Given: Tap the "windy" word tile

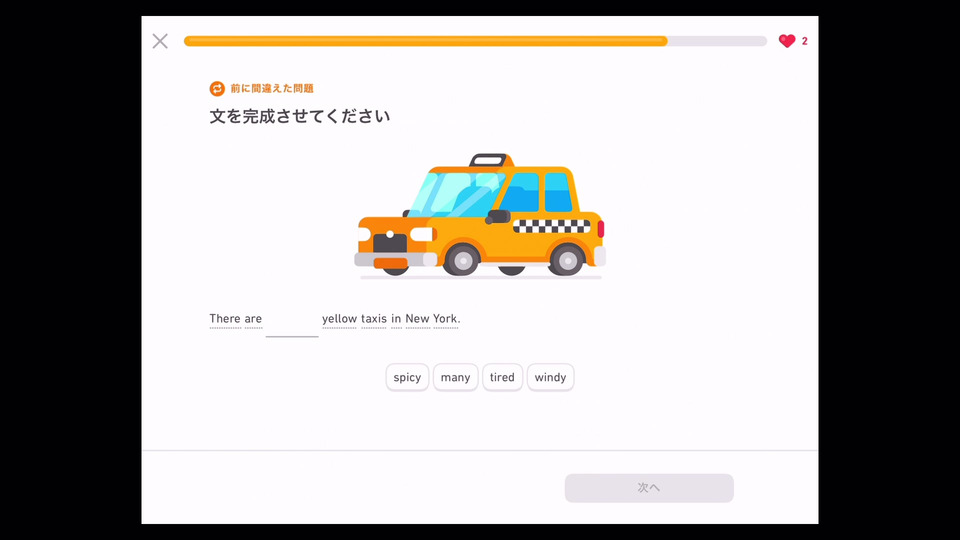Looking at the screenshot, I should tap(550, 377).
